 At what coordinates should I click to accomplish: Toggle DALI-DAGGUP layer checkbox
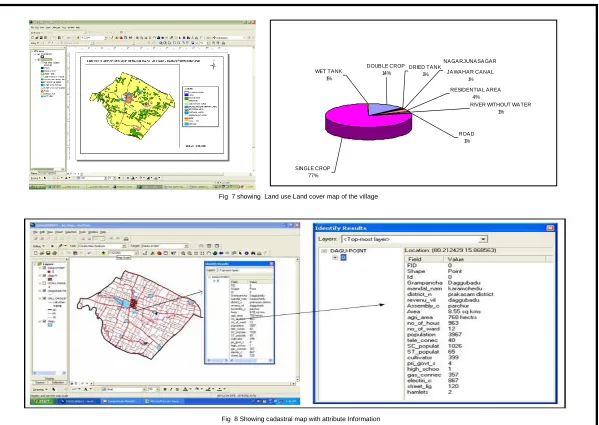[x=44, y=298]
